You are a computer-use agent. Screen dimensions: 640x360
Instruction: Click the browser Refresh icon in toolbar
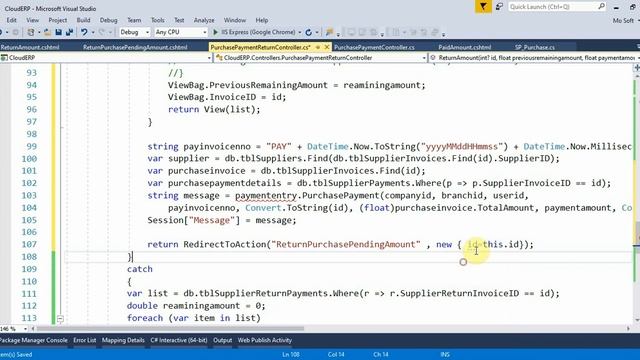309,32
